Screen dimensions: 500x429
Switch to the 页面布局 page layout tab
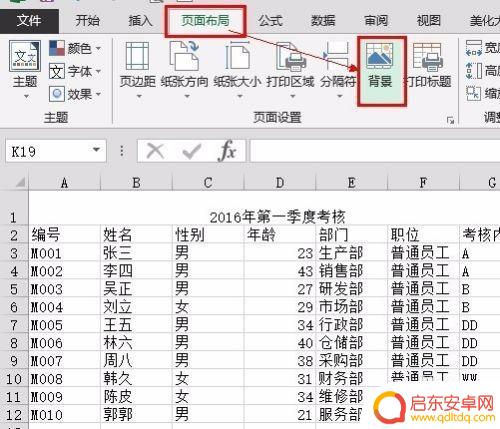(205, 21)
